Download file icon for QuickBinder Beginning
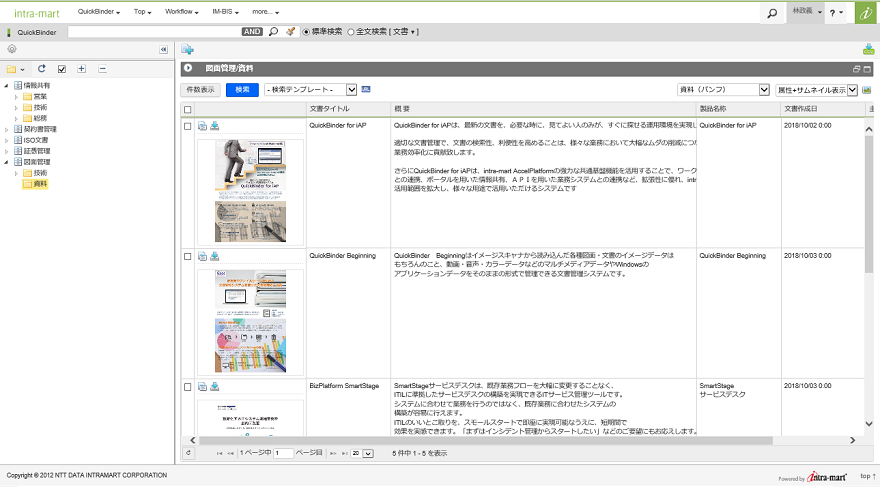Image resolution: width=880 pixels, height=487 pixels. point(214,256)
